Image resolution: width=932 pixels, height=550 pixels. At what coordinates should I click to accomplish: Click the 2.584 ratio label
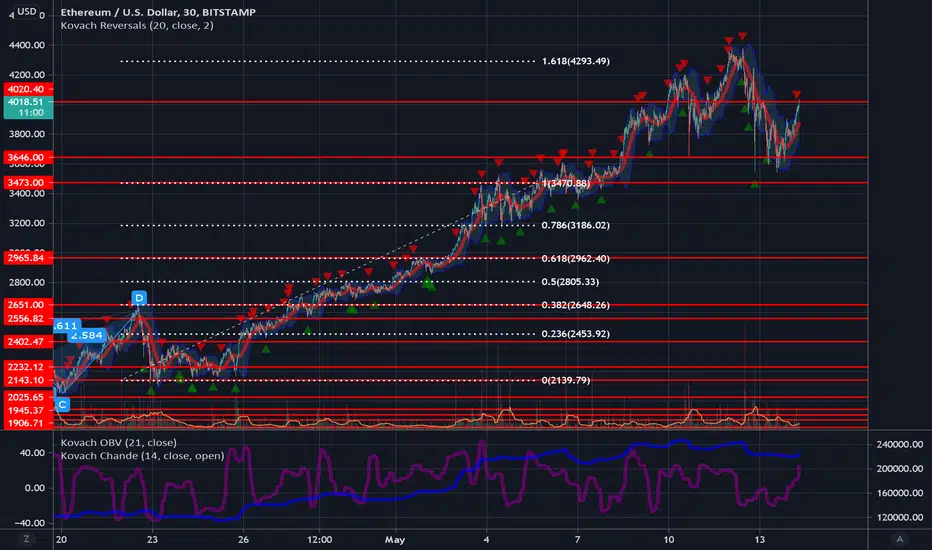[87, 335]
